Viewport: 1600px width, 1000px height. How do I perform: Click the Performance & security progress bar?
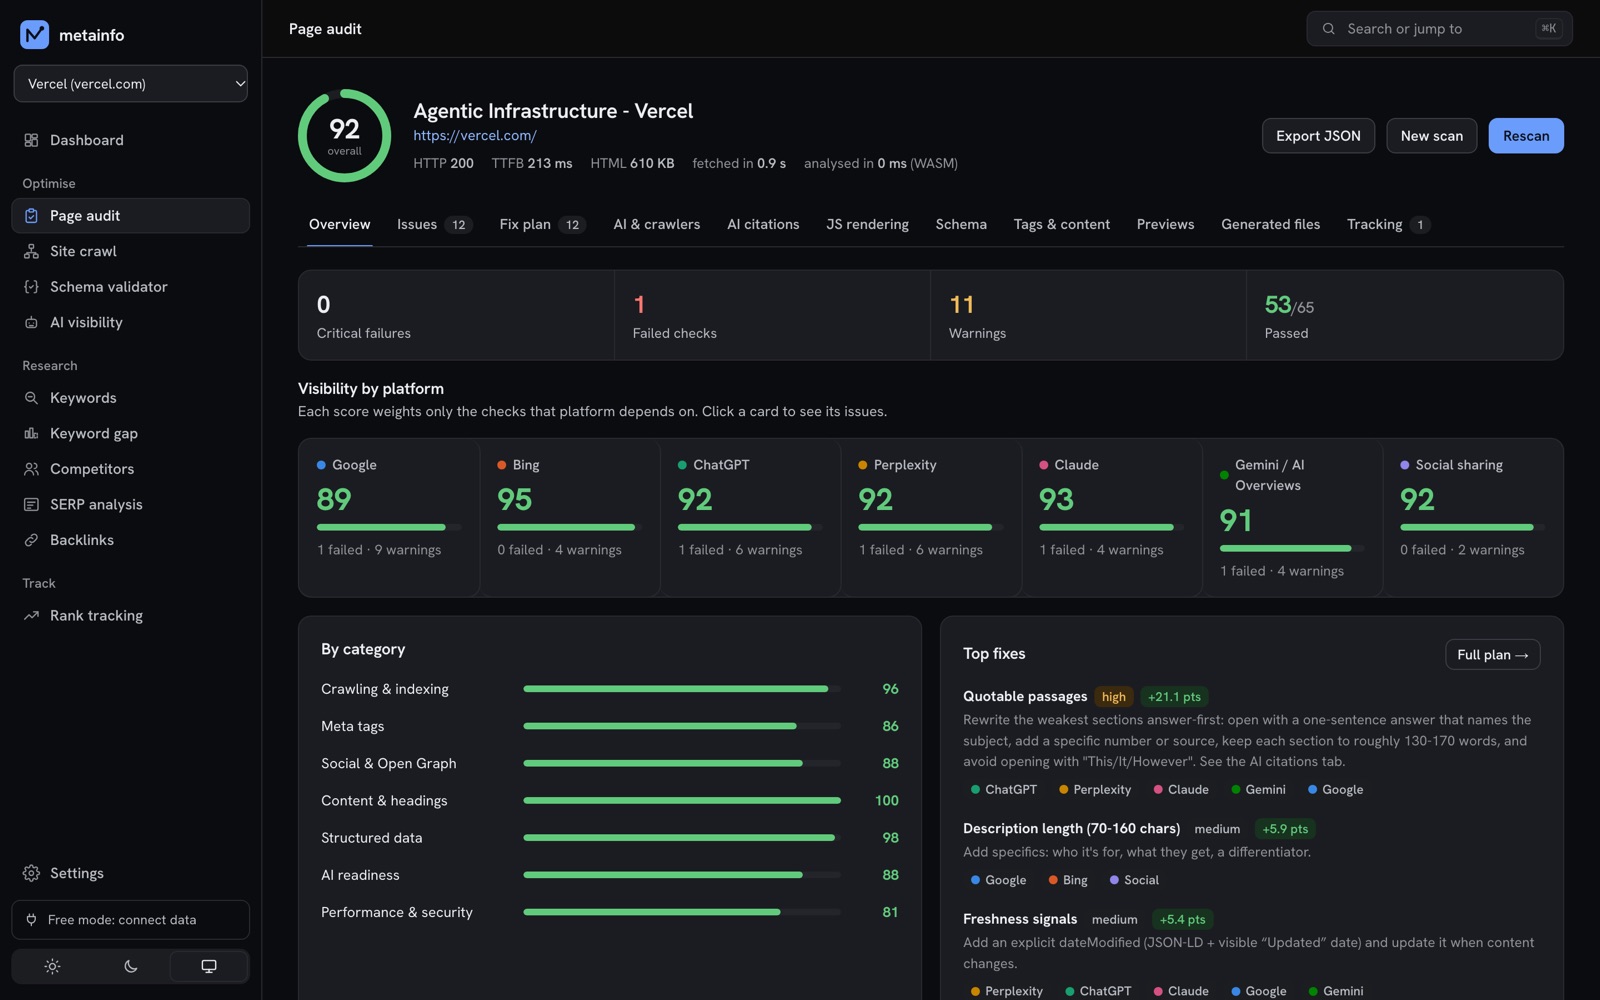click(681, 912)
